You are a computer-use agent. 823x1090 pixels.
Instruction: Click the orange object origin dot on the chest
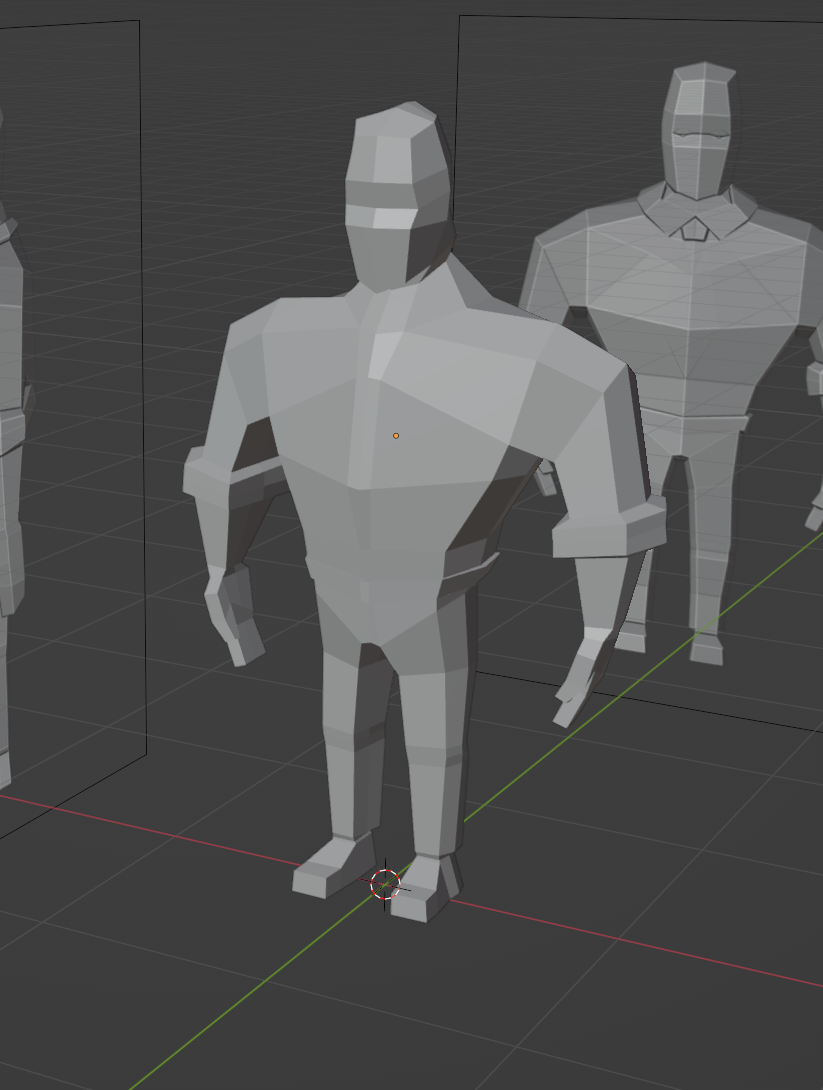pyautogui.click(x=396, y=436)
